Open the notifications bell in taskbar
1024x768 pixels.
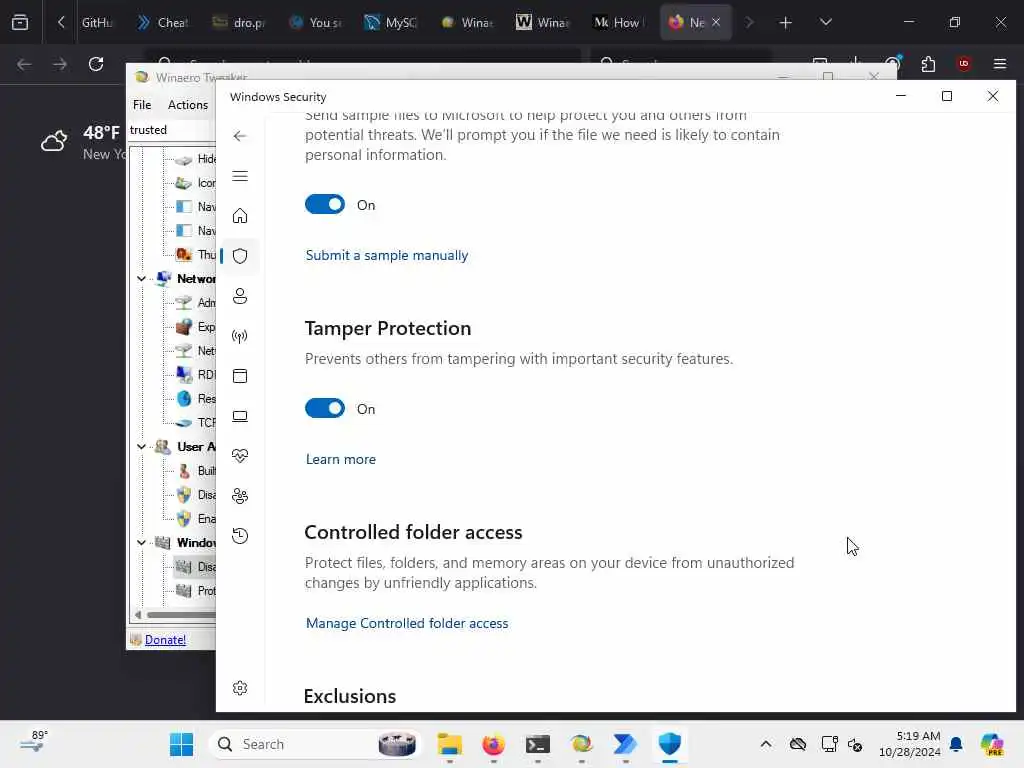(x=956, y=744)
